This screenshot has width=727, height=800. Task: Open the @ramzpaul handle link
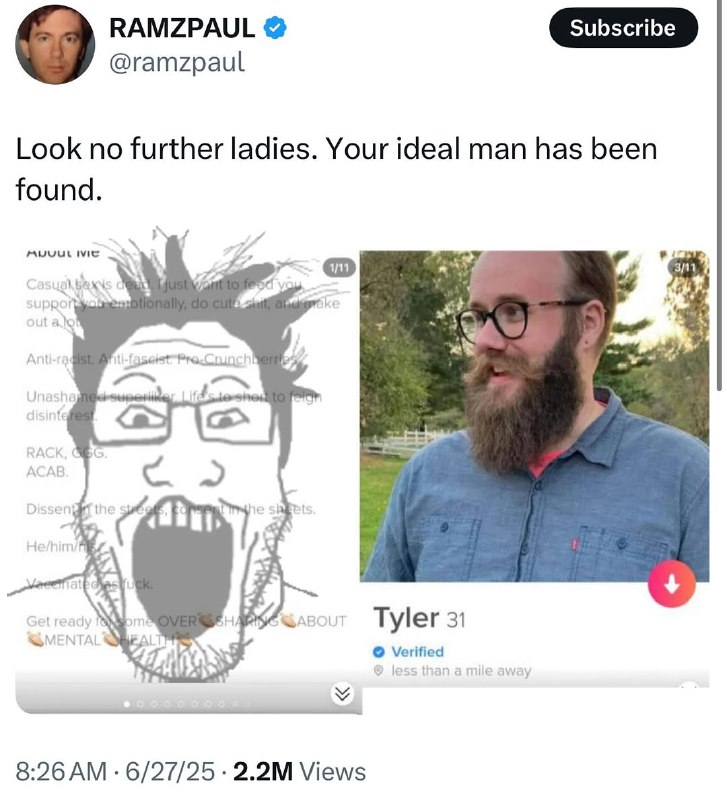pos(177,62)
